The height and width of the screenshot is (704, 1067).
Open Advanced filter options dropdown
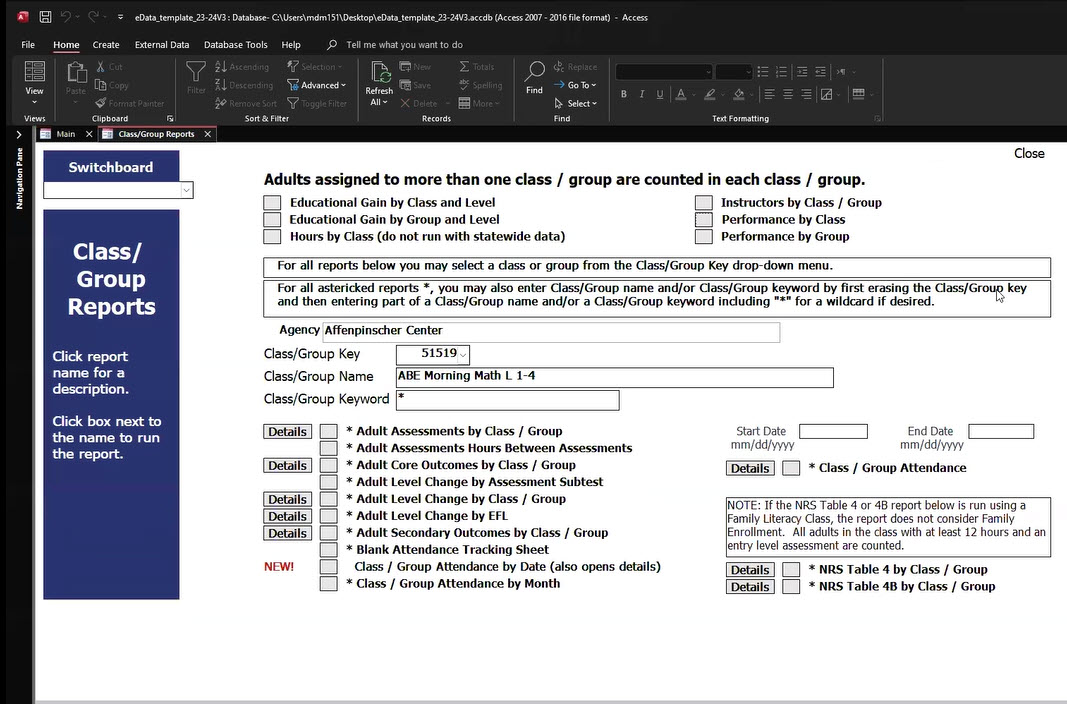click(x=317, y=85)
